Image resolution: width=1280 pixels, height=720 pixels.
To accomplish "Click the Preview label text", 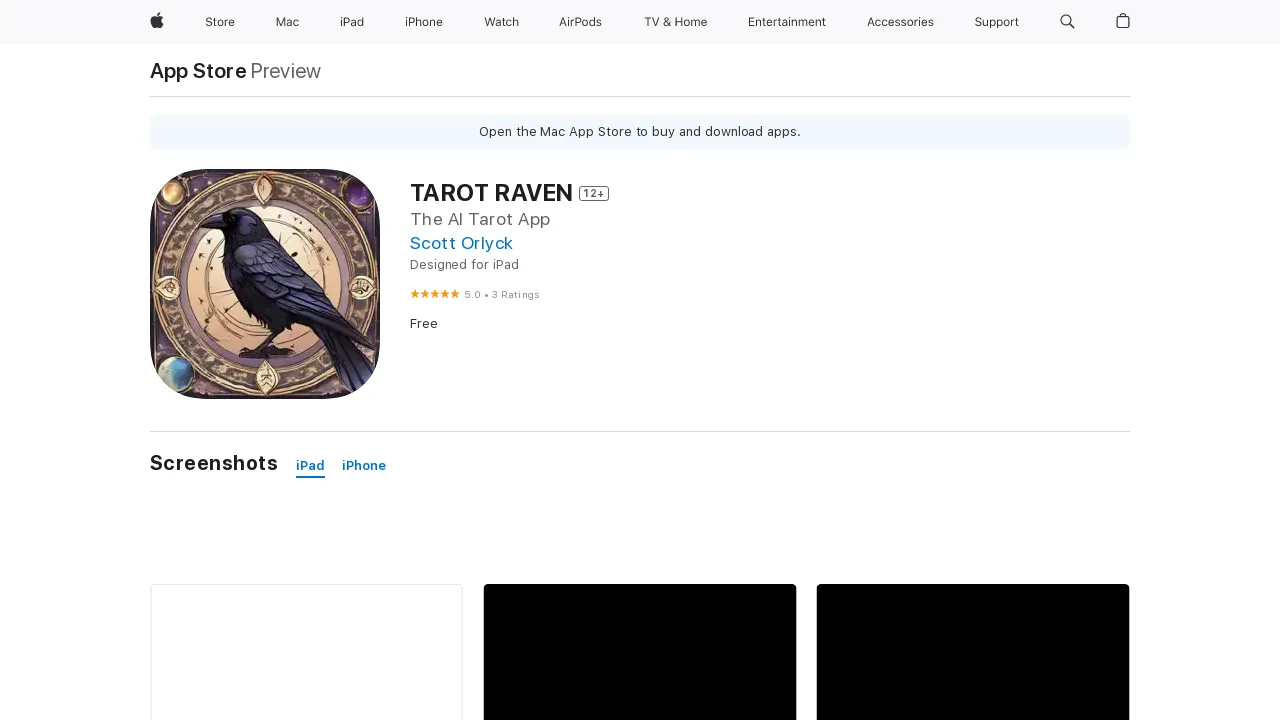I will coord(286,71).
